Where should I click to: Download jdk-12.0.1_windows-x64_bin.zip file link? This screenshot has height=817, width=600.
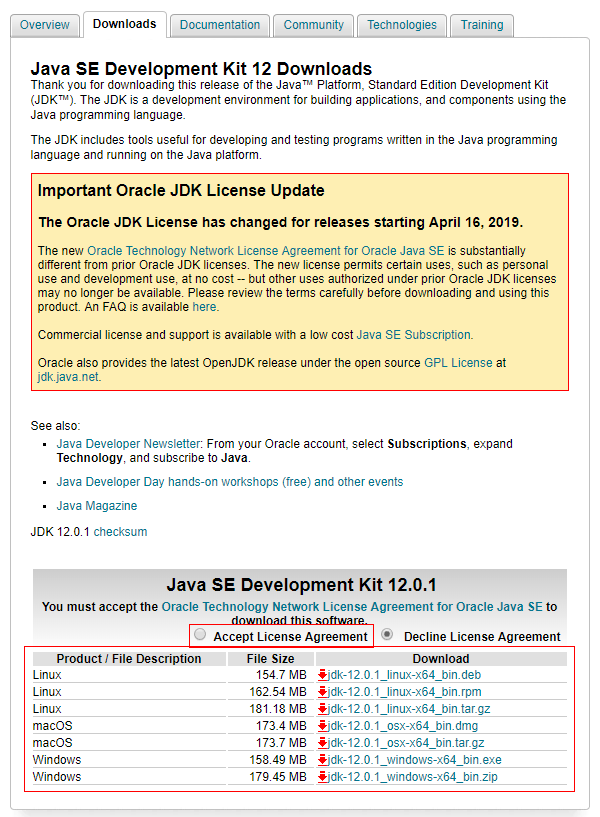(x=412, y=777)
